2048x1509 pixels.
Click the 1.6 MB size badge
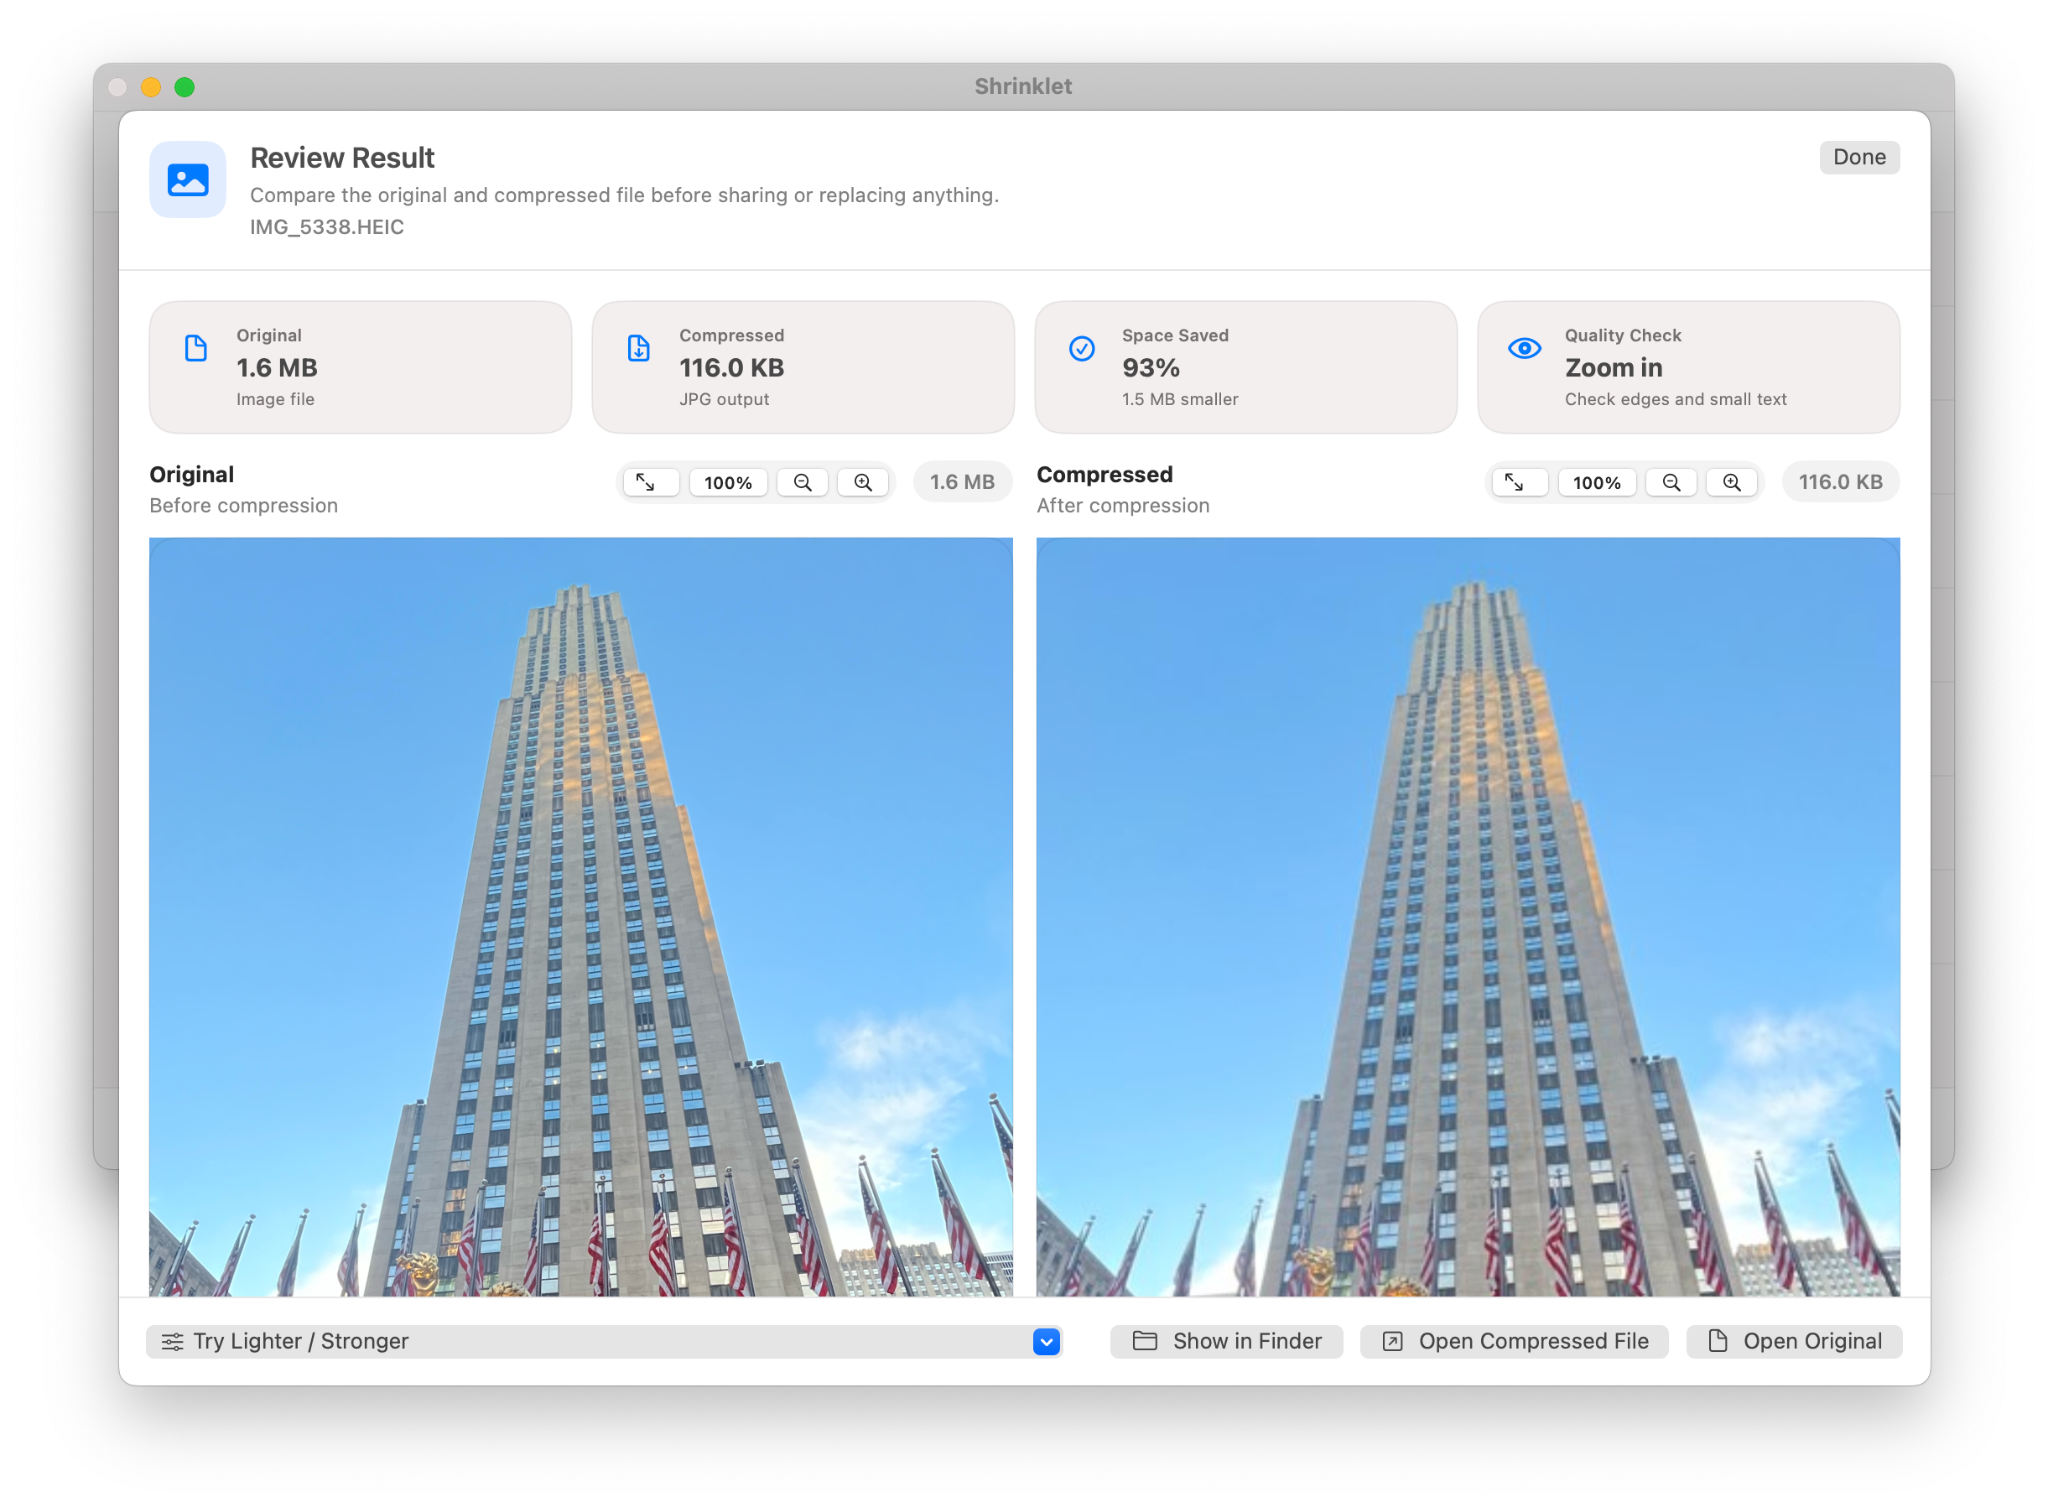tap(962, 482)
